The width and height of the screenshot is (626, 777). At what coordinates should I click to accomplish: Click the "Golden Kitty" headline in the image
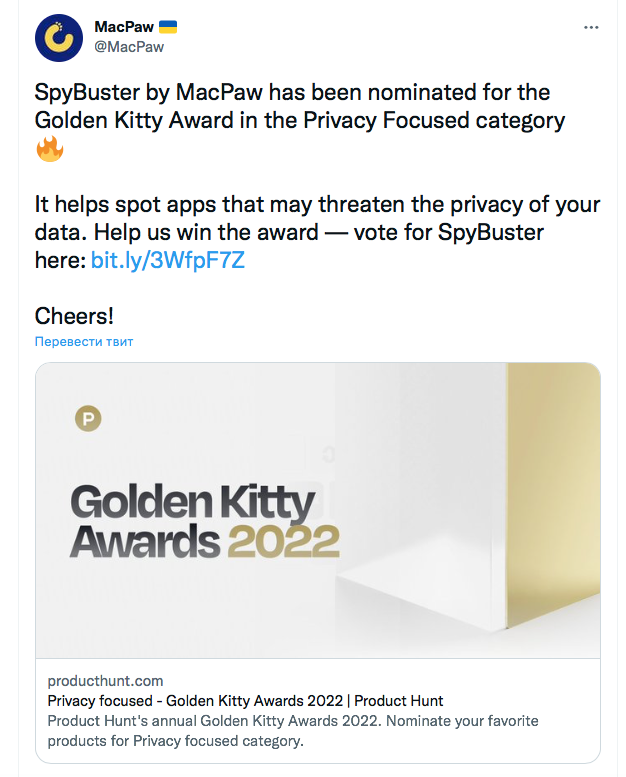(193, 502)
